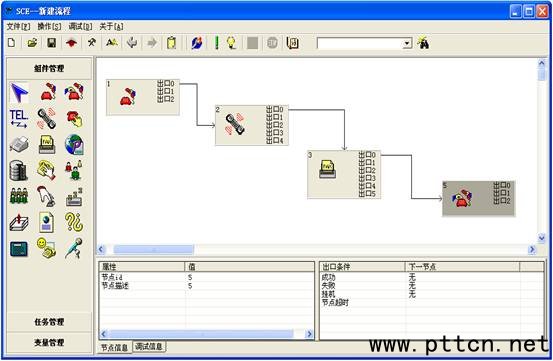The height and width of the screenshot is (361, 553).
Task: Select flow node 1 with the red phone
Action: click(x=143, y=97)
